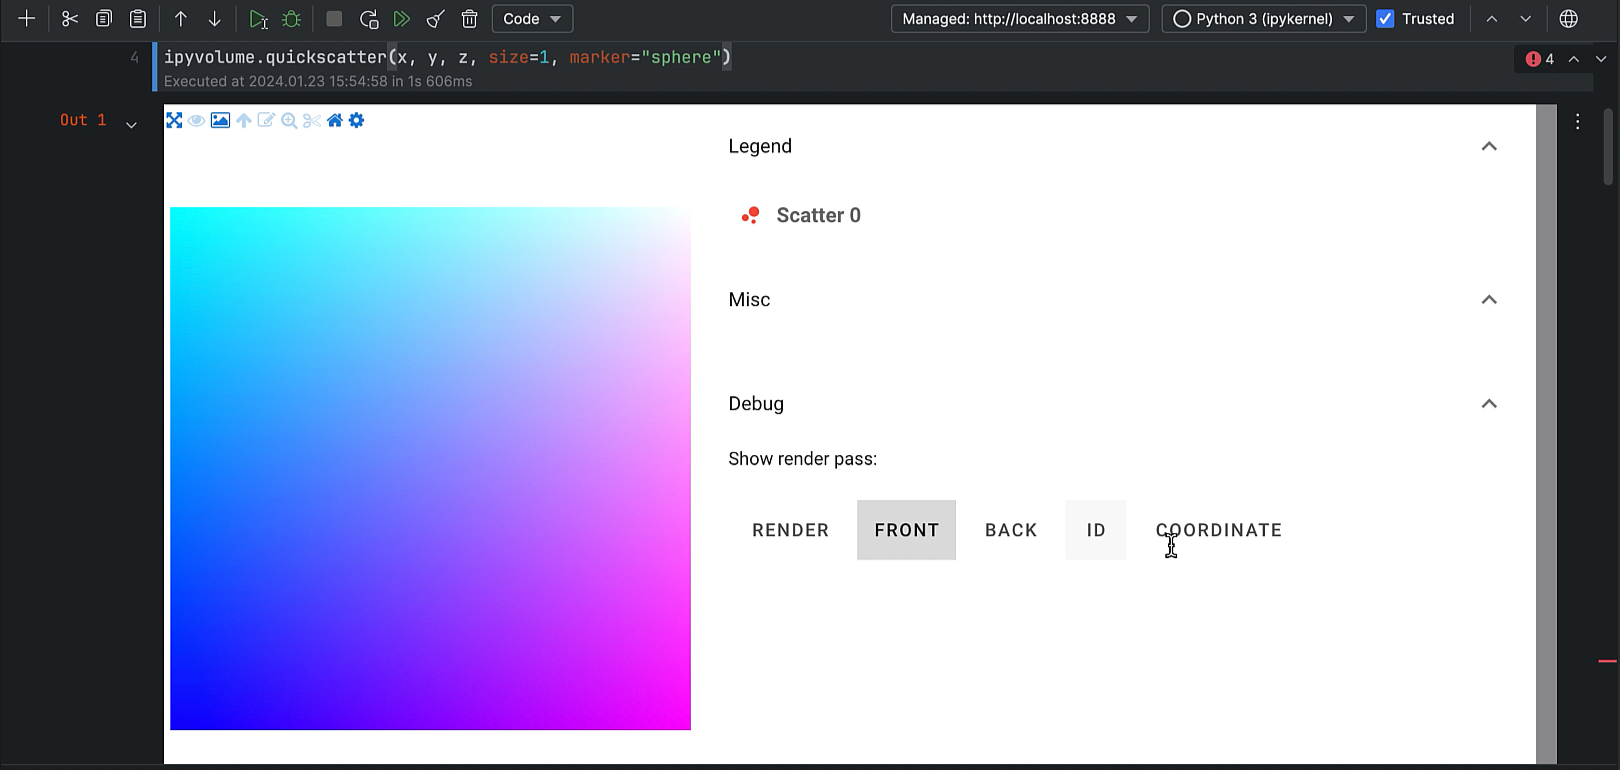Click the Run All double-arrow icon
1620x770 pixels.
click(x=402, y=19)
